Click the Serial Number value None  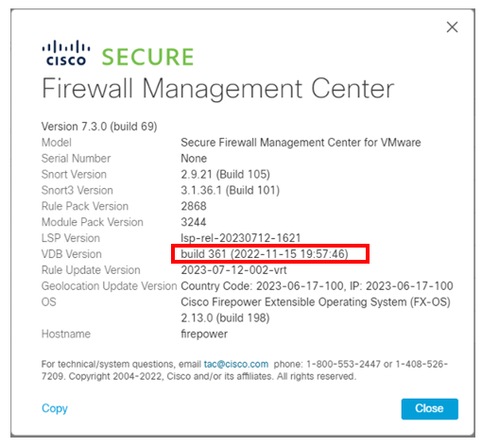click(194, 158)
